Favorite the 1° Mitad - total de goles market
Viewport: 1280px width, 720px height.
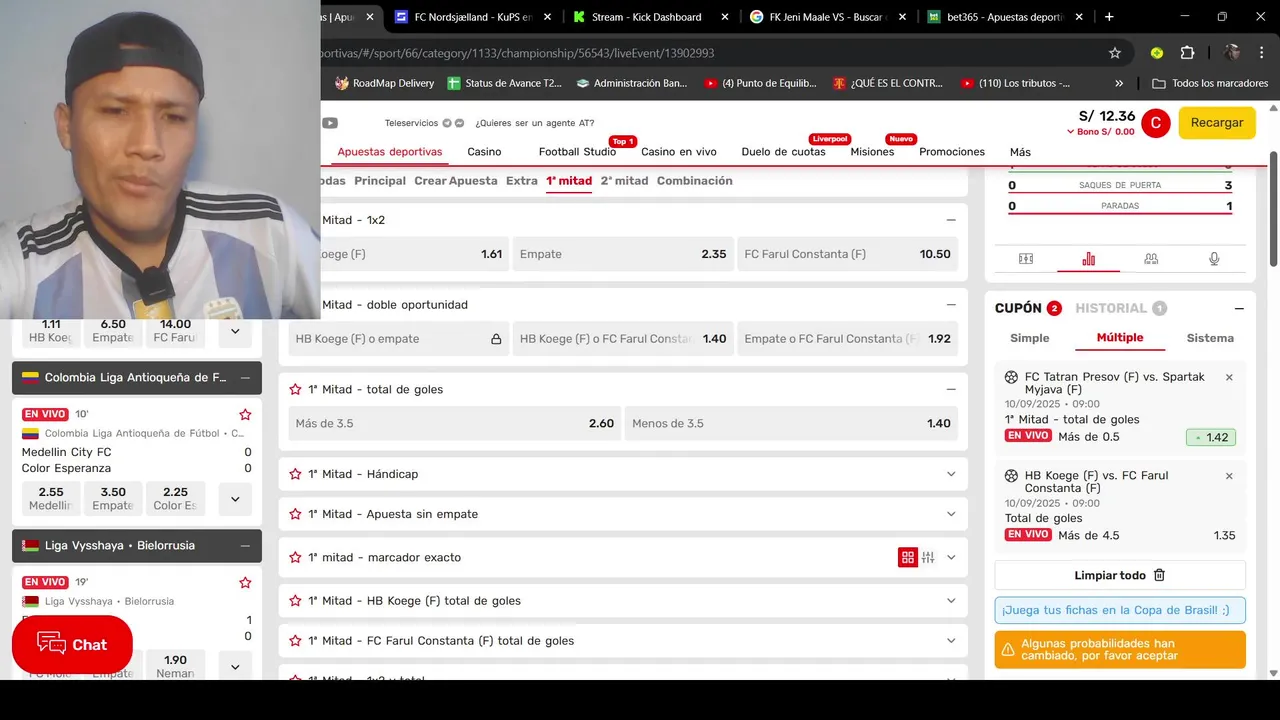click(295, 390)
